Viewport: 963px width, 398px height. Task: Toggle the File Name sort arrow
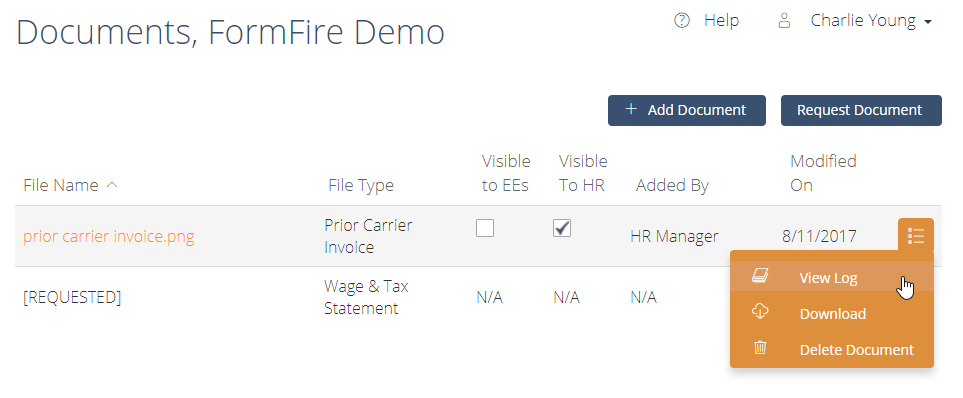pyautogui.click(x=112, y=184)
